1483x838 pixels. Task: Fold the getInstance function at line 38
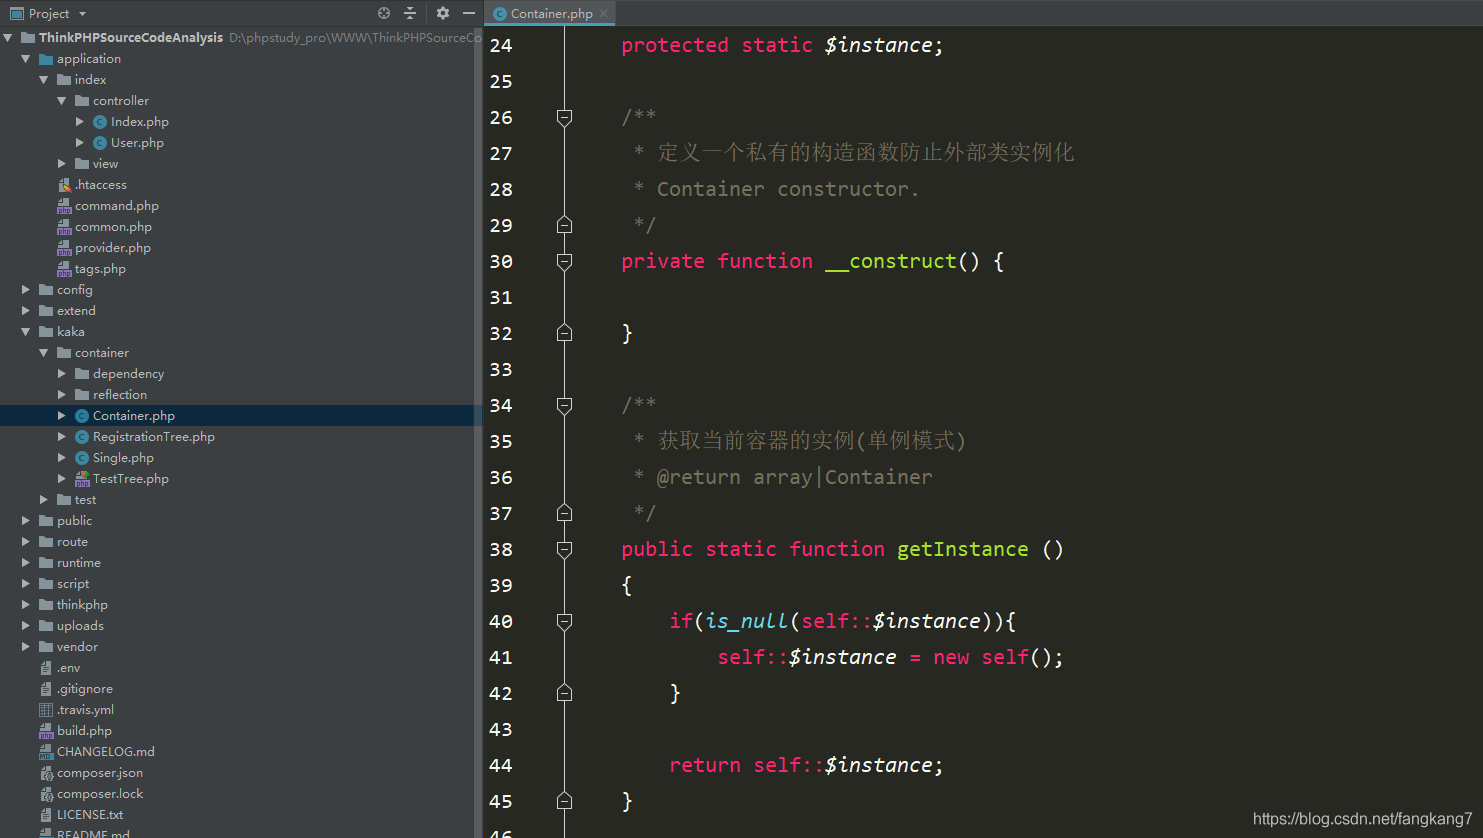(x=564, y=549)
